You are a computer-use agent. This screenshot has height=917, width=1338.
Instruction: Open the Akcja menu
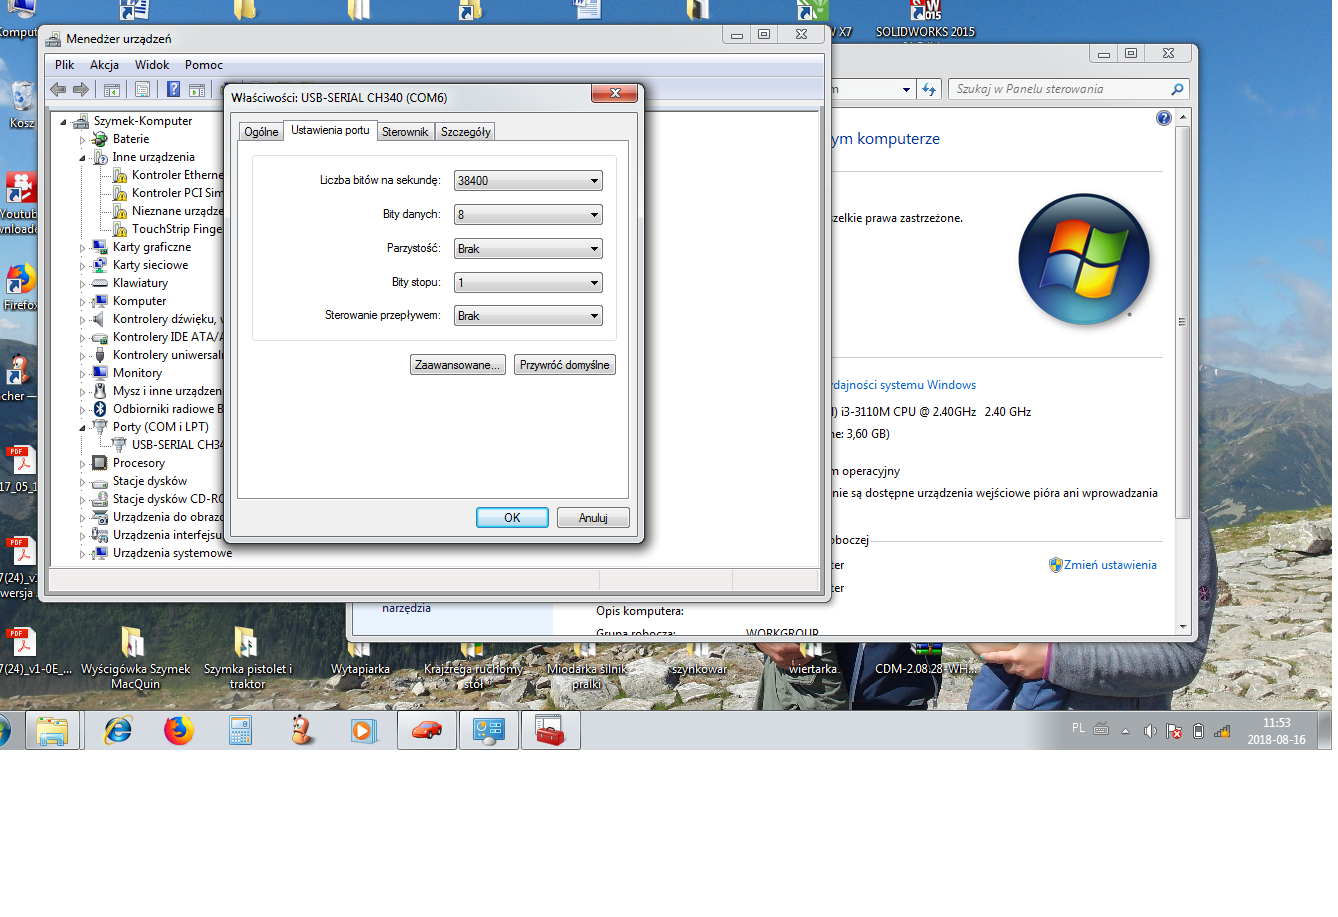click(x=104, y=65)
